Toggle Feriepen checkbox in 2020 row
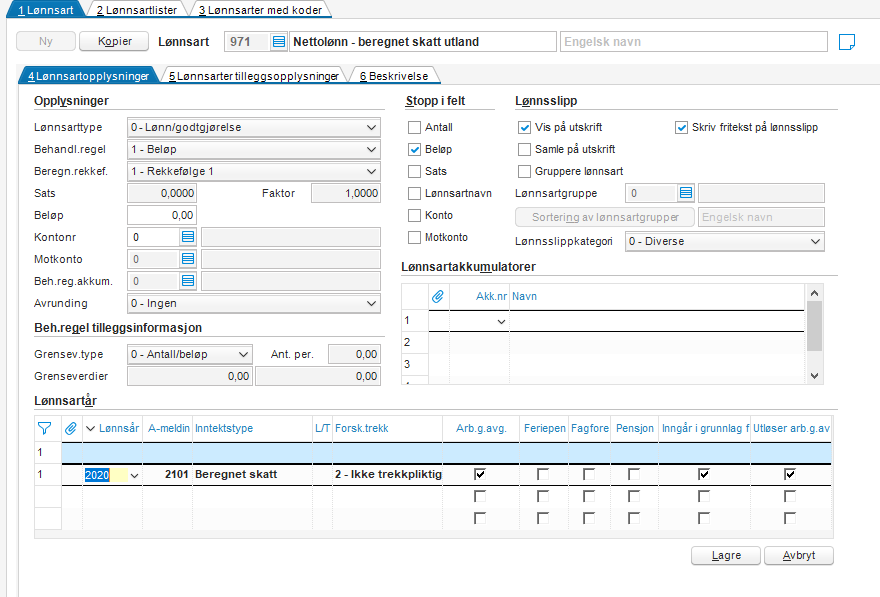The image size is (880, 597). [543, 474]
